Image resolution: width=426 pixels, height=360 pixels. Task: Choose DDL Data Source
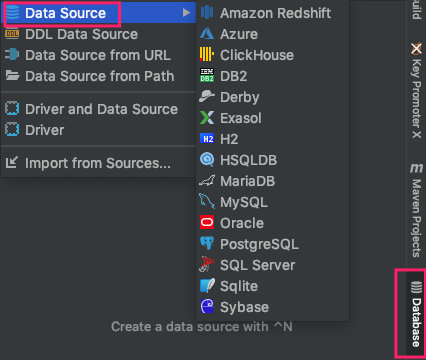[99, 34]
